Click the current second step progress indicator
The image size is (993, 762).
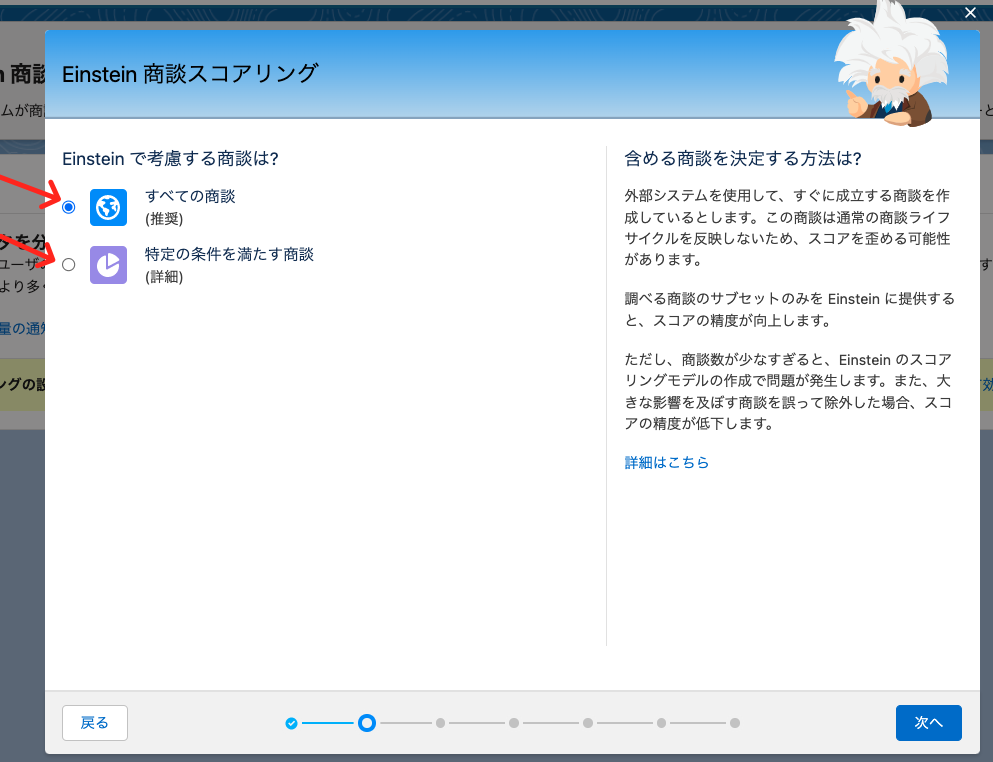(367, 723)
